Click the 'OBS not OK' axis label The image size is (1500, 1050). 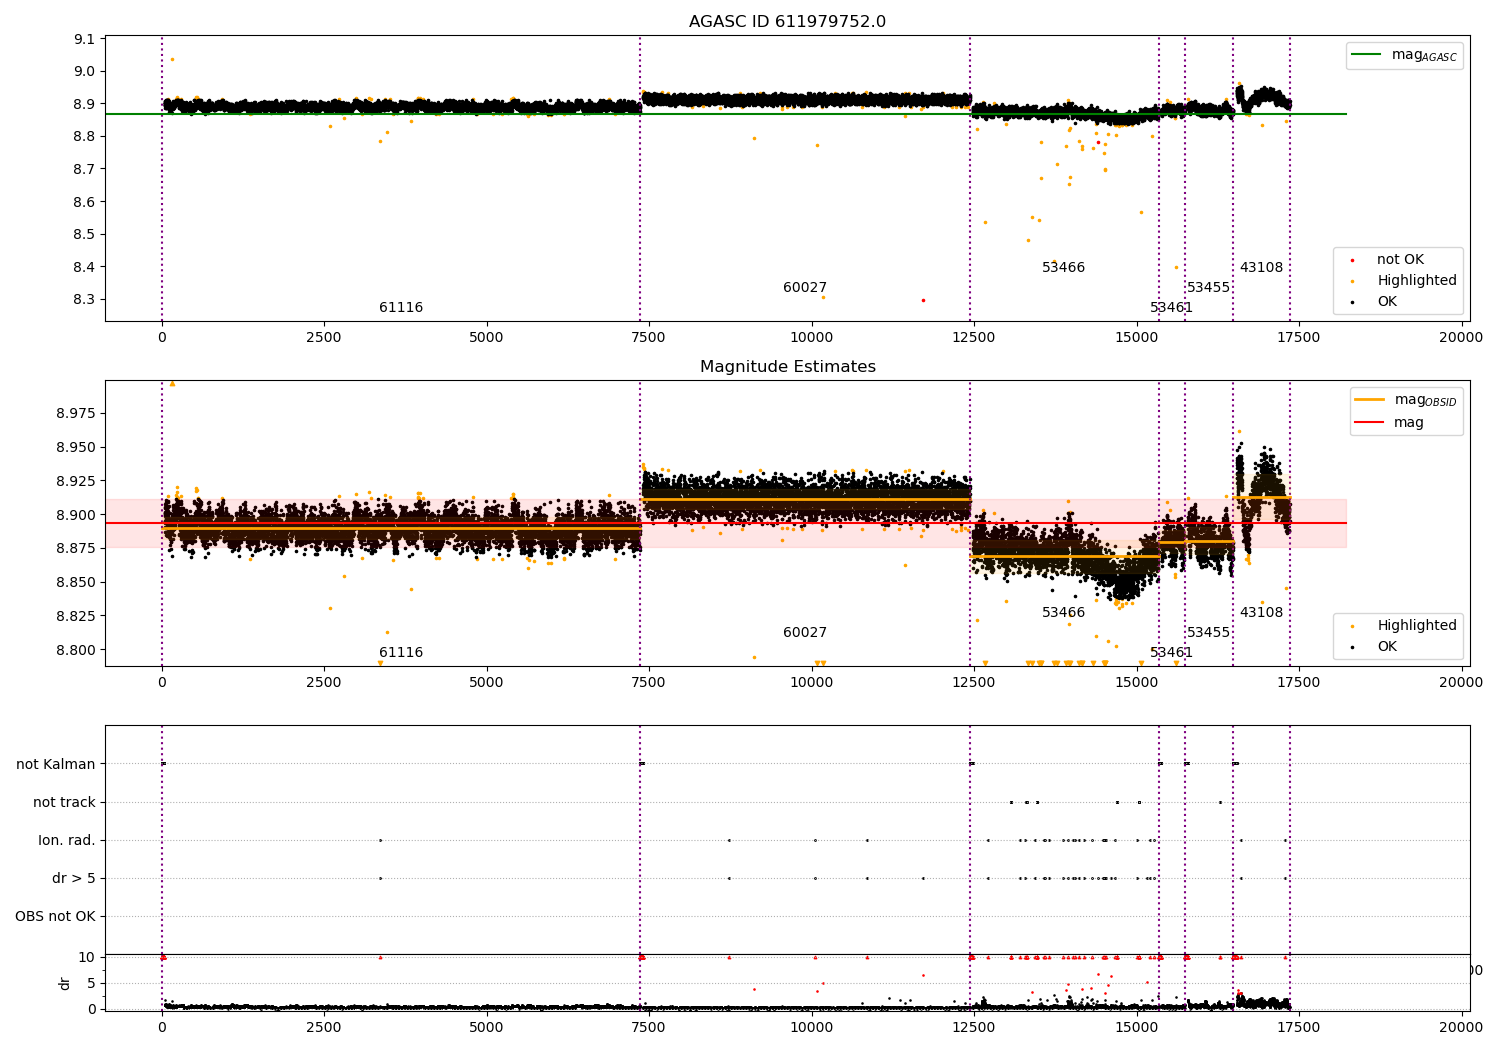pos(55,917)
